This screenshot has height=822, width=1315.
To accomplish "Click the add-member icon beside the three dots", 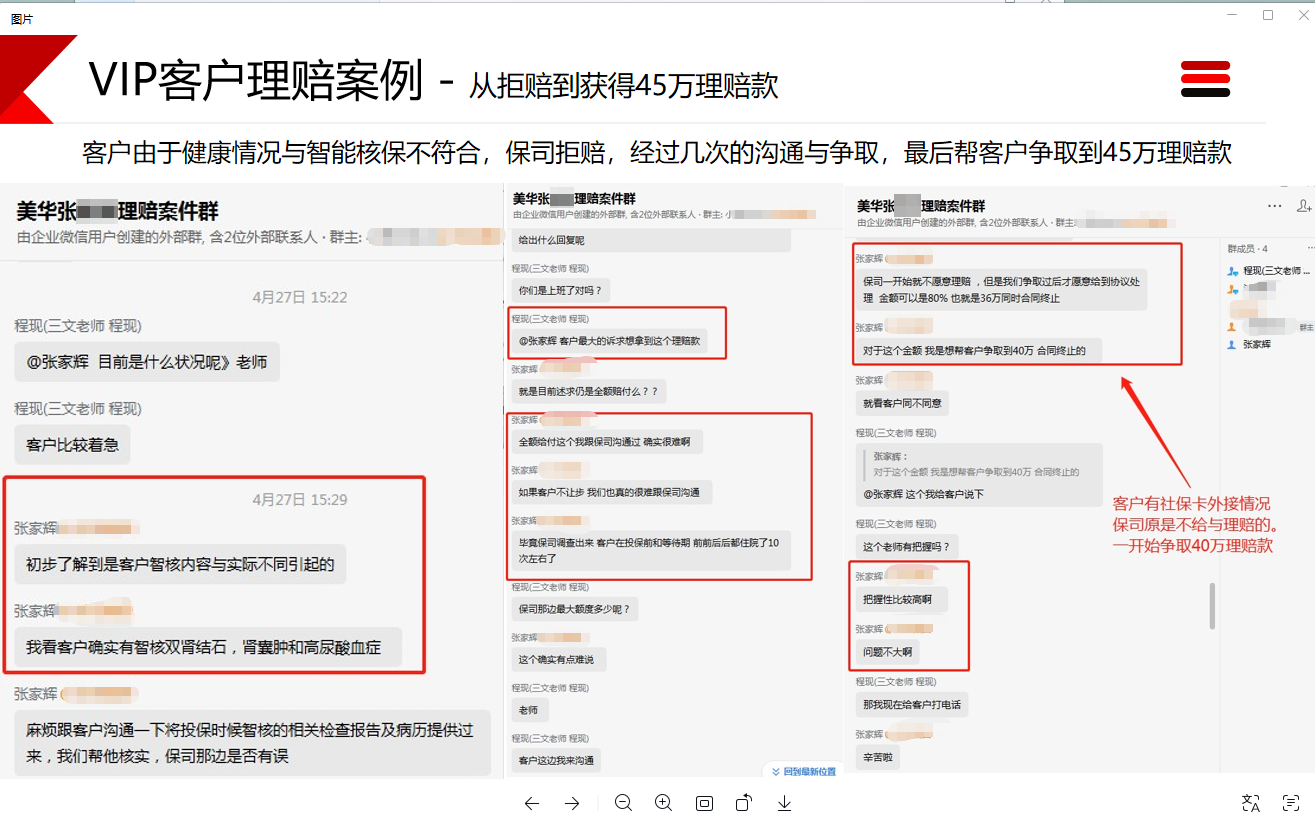I will point(1303,205).
